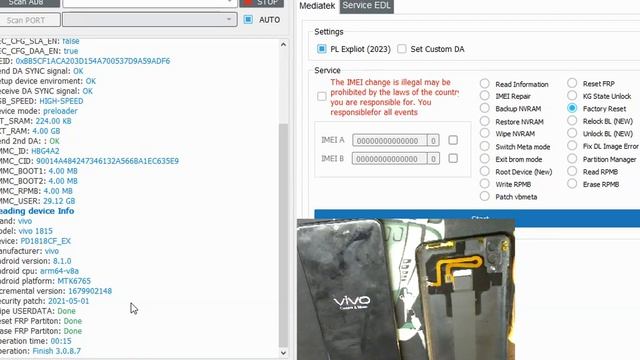The height and width of the screenshot is (360, 640).
Task: Select Relock BL (NEW) radio option
Action: 572,121
